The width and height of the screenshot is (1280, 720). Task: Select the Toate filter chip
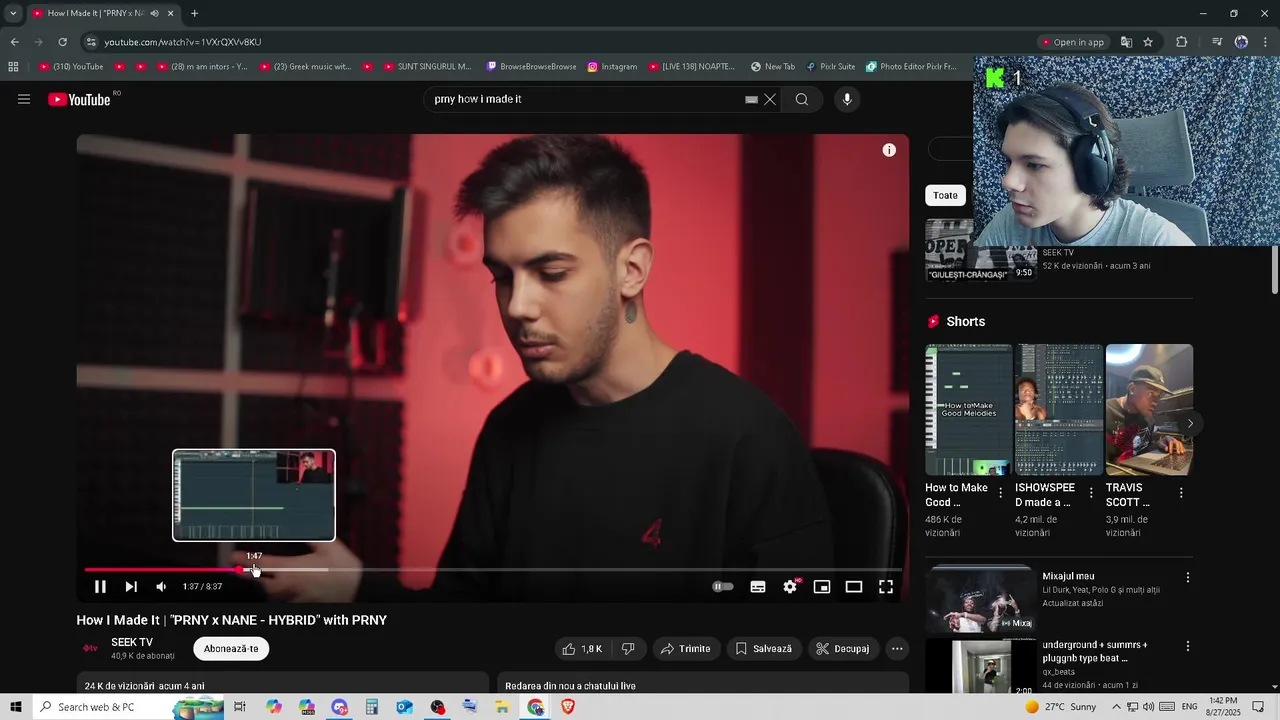click(945, 195)
